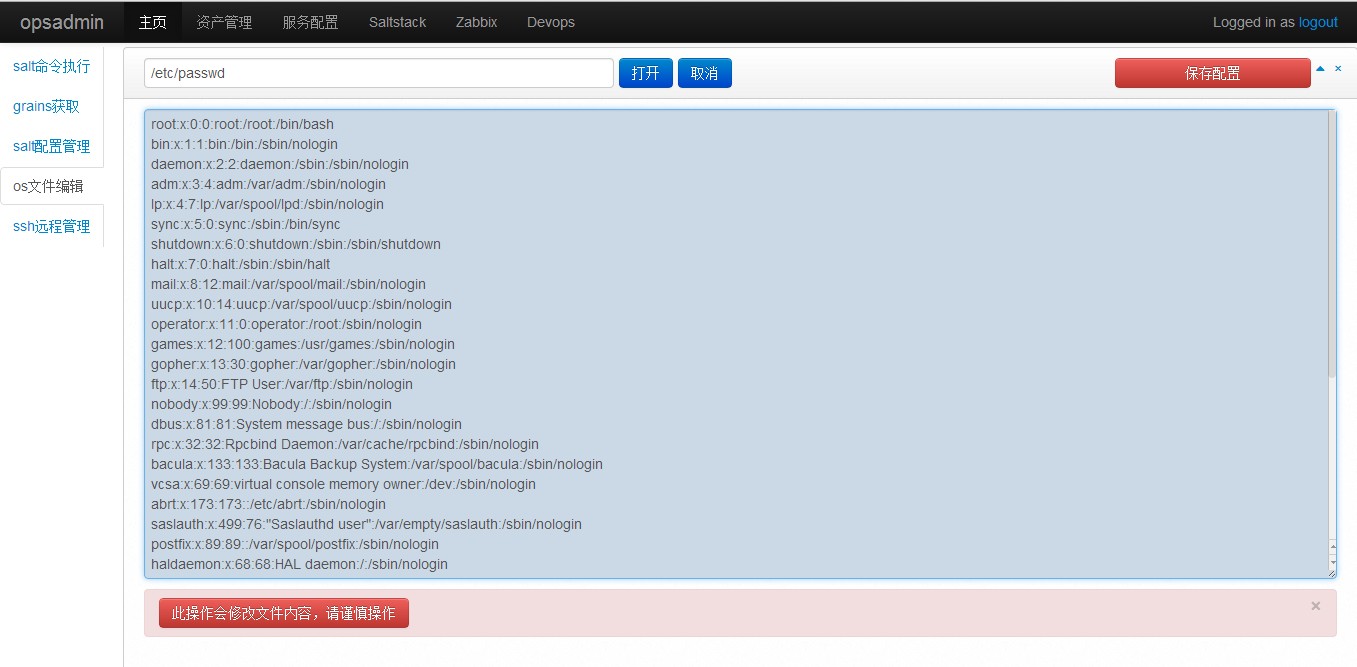Open the 资产管理 menu
Screen dimensions: 1357x667
point(225,22)
